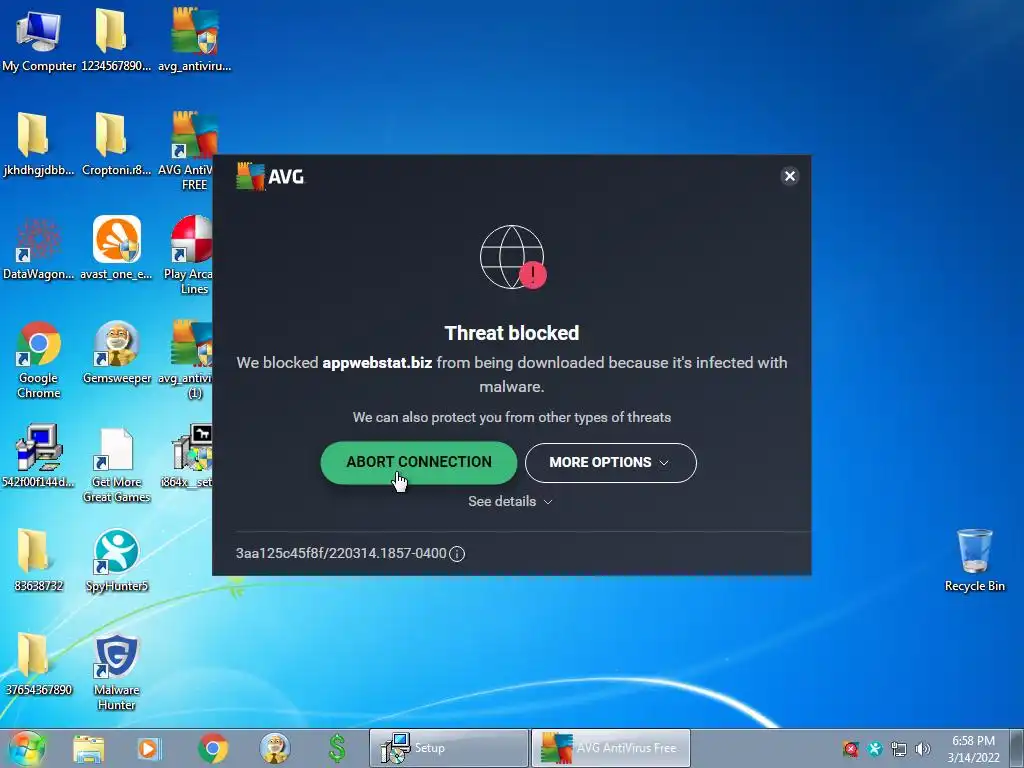
Task: Select the Recycle Bin icon
Action: coord(975,560)
